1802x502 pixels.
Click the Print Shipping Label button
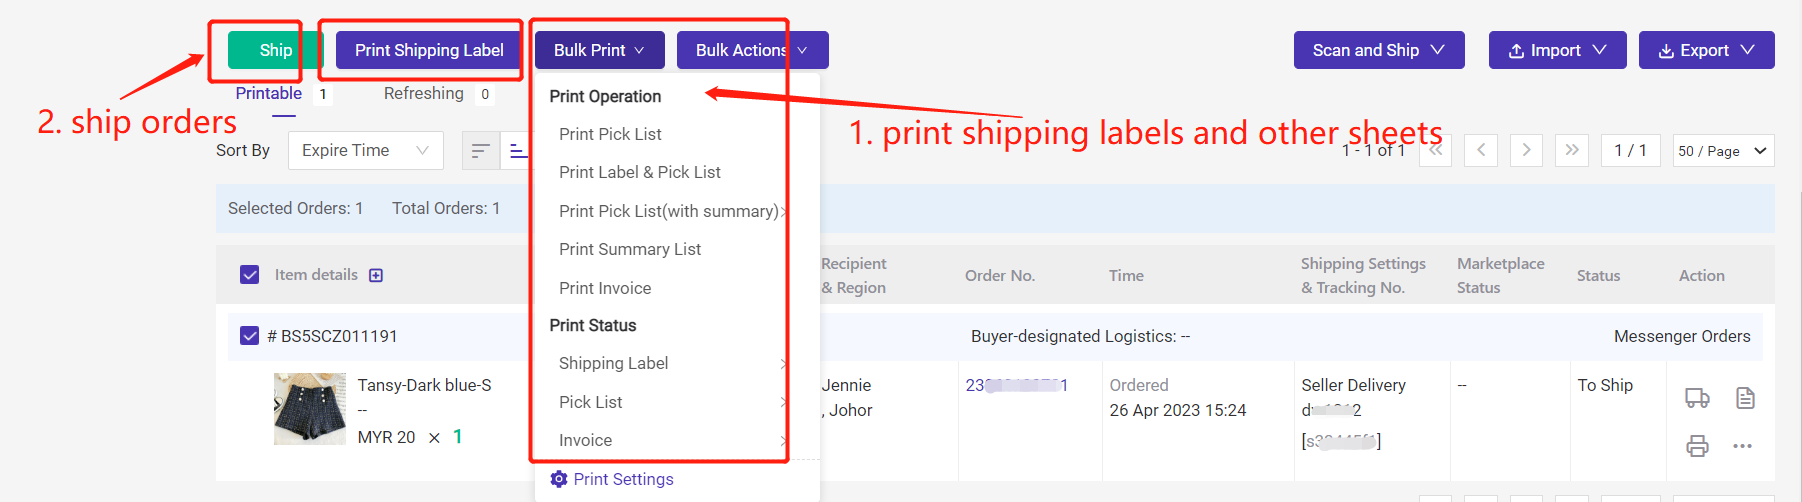coord(429,50)
